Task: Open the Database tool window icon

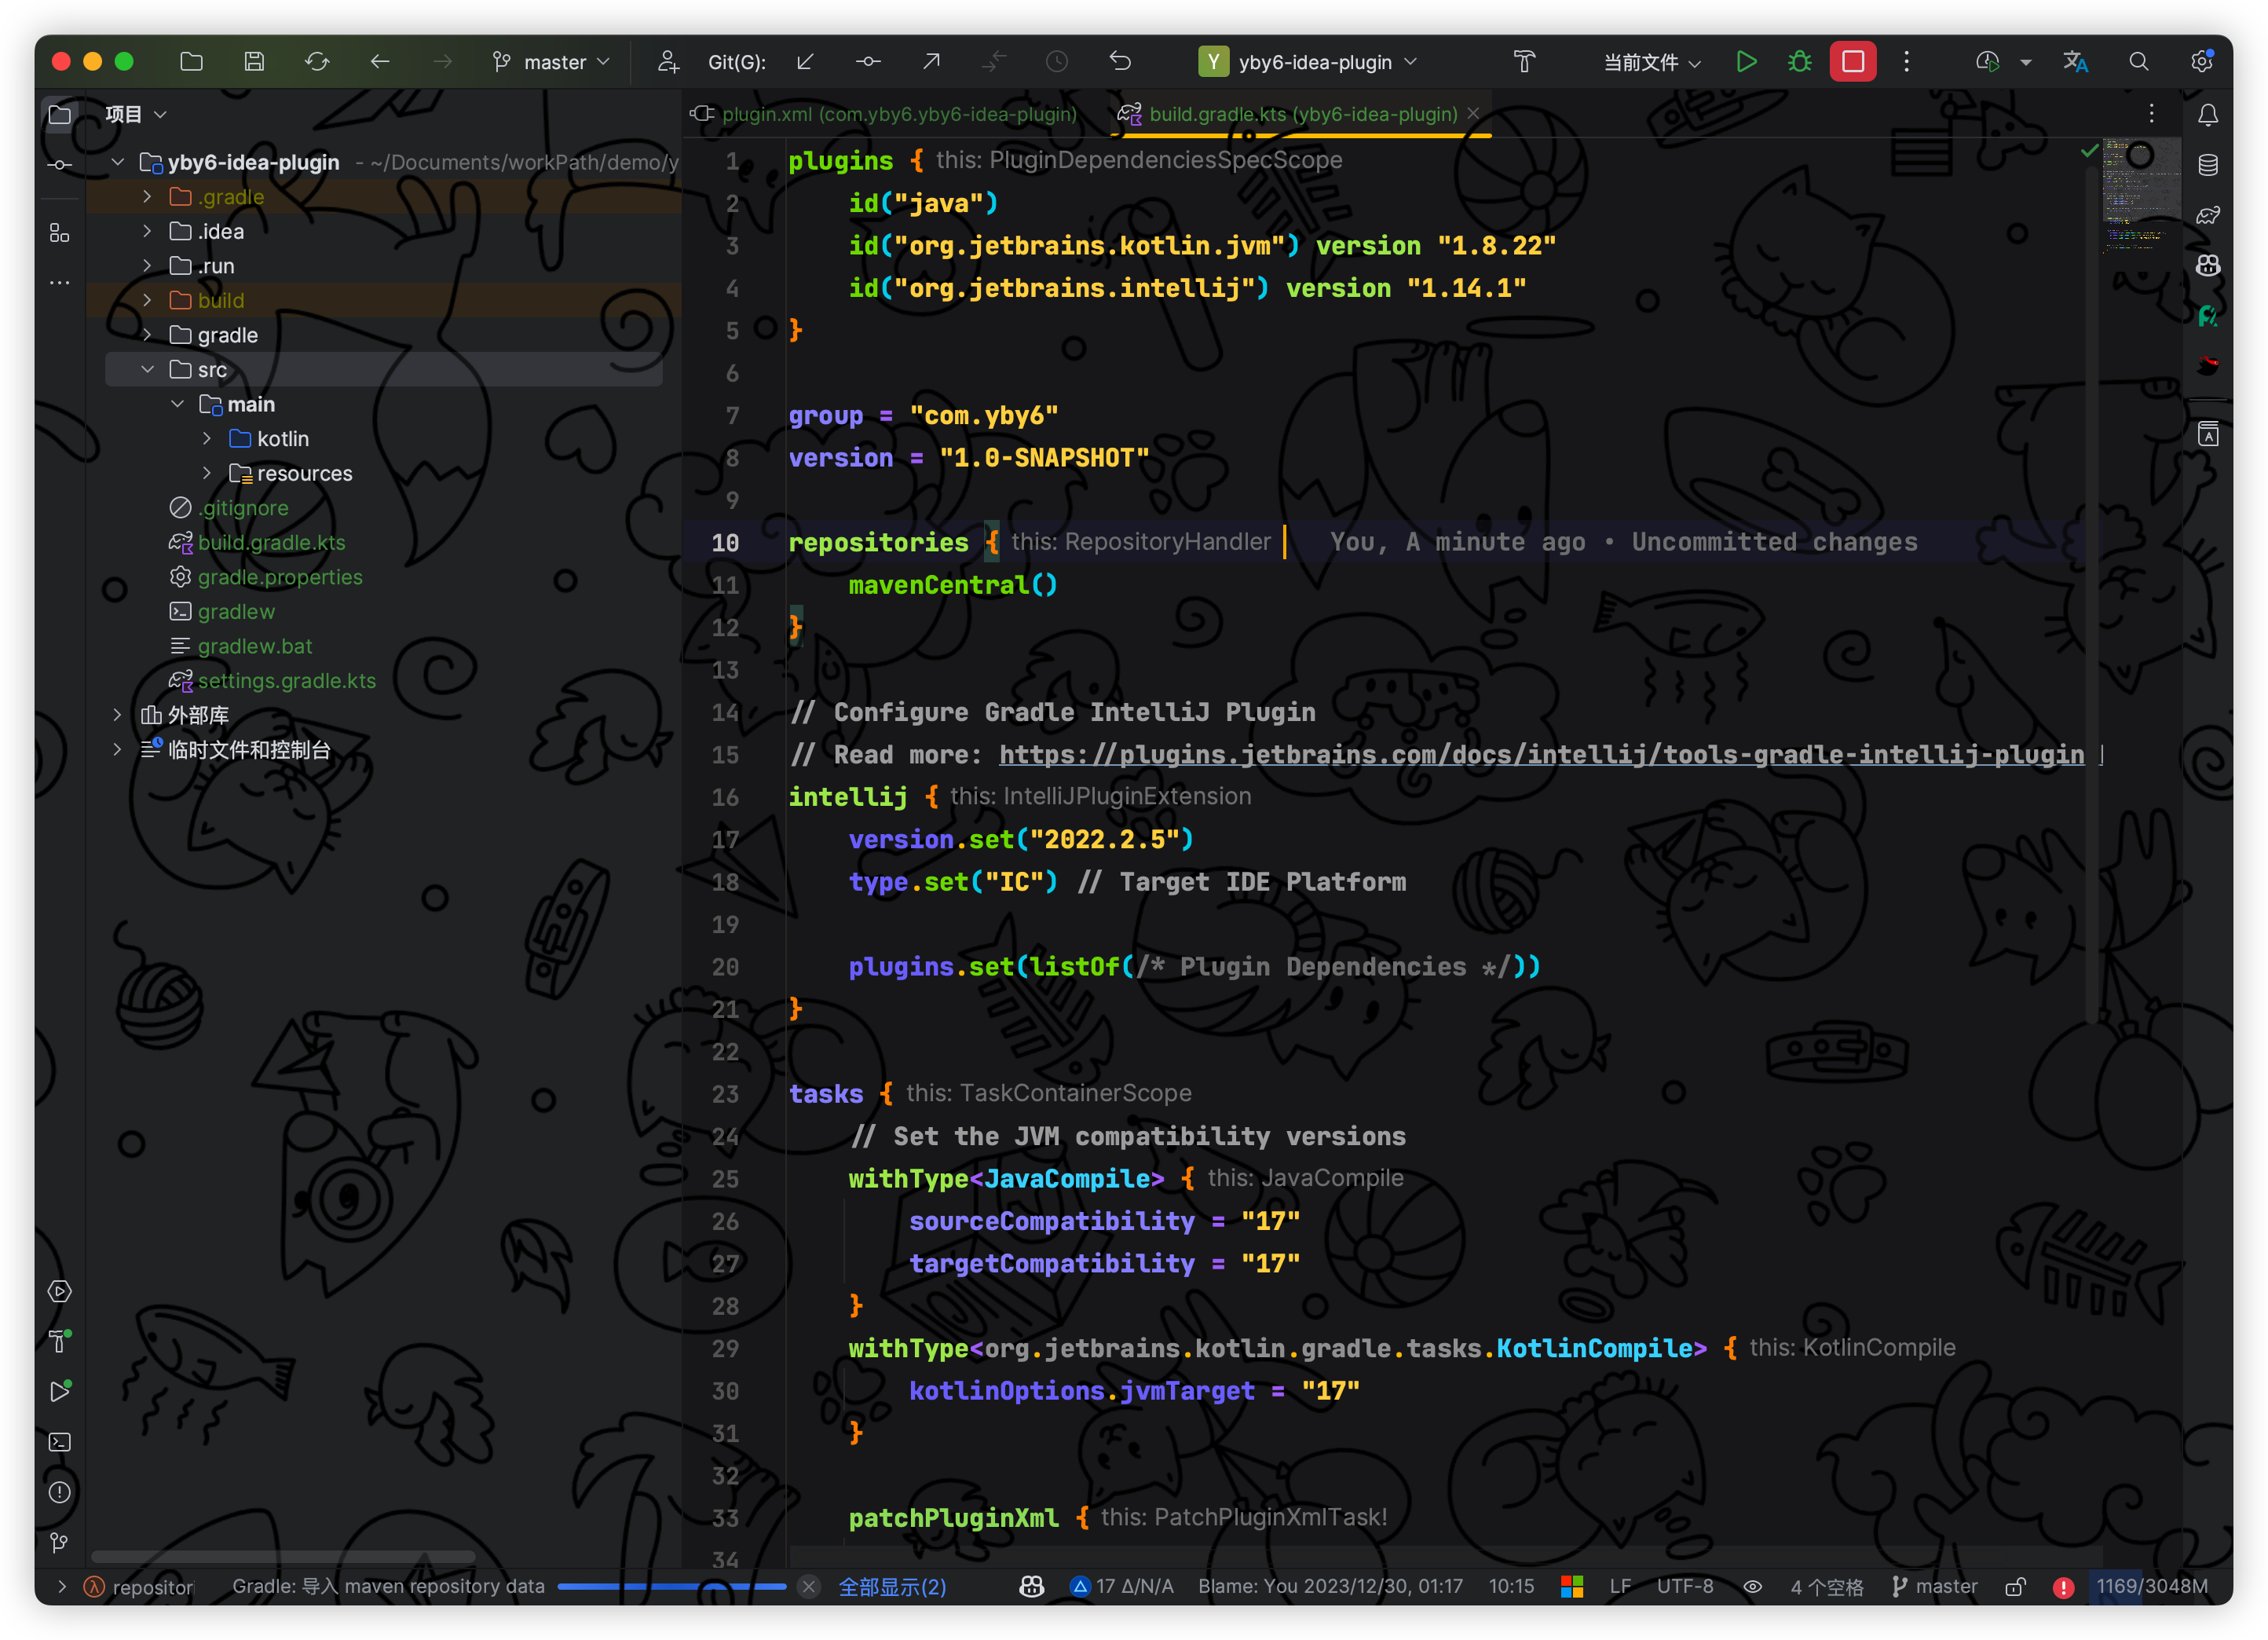Action: pos(2208,165)
